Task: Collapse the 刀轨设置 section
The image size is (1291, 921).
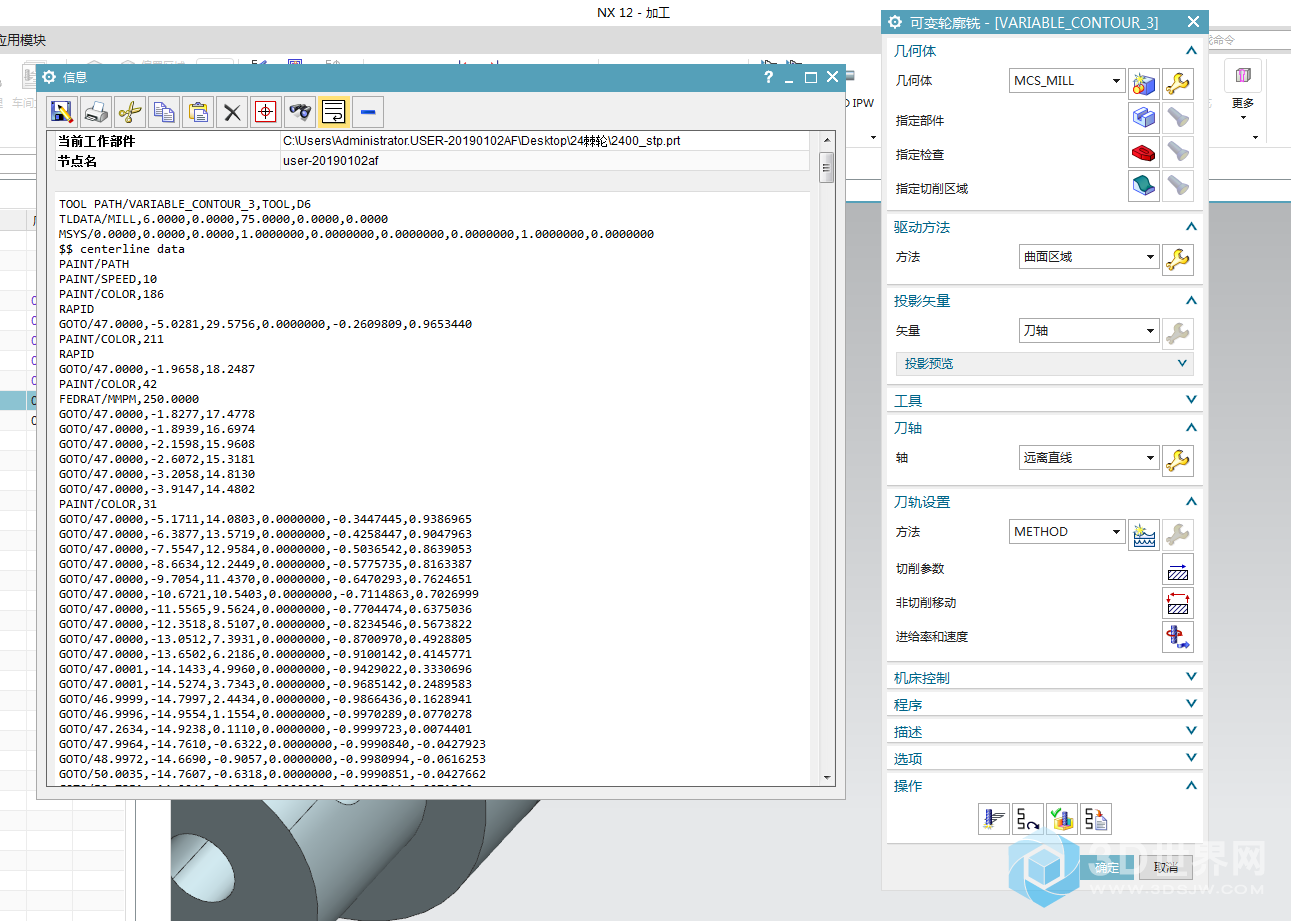Action: point(1044,502)
